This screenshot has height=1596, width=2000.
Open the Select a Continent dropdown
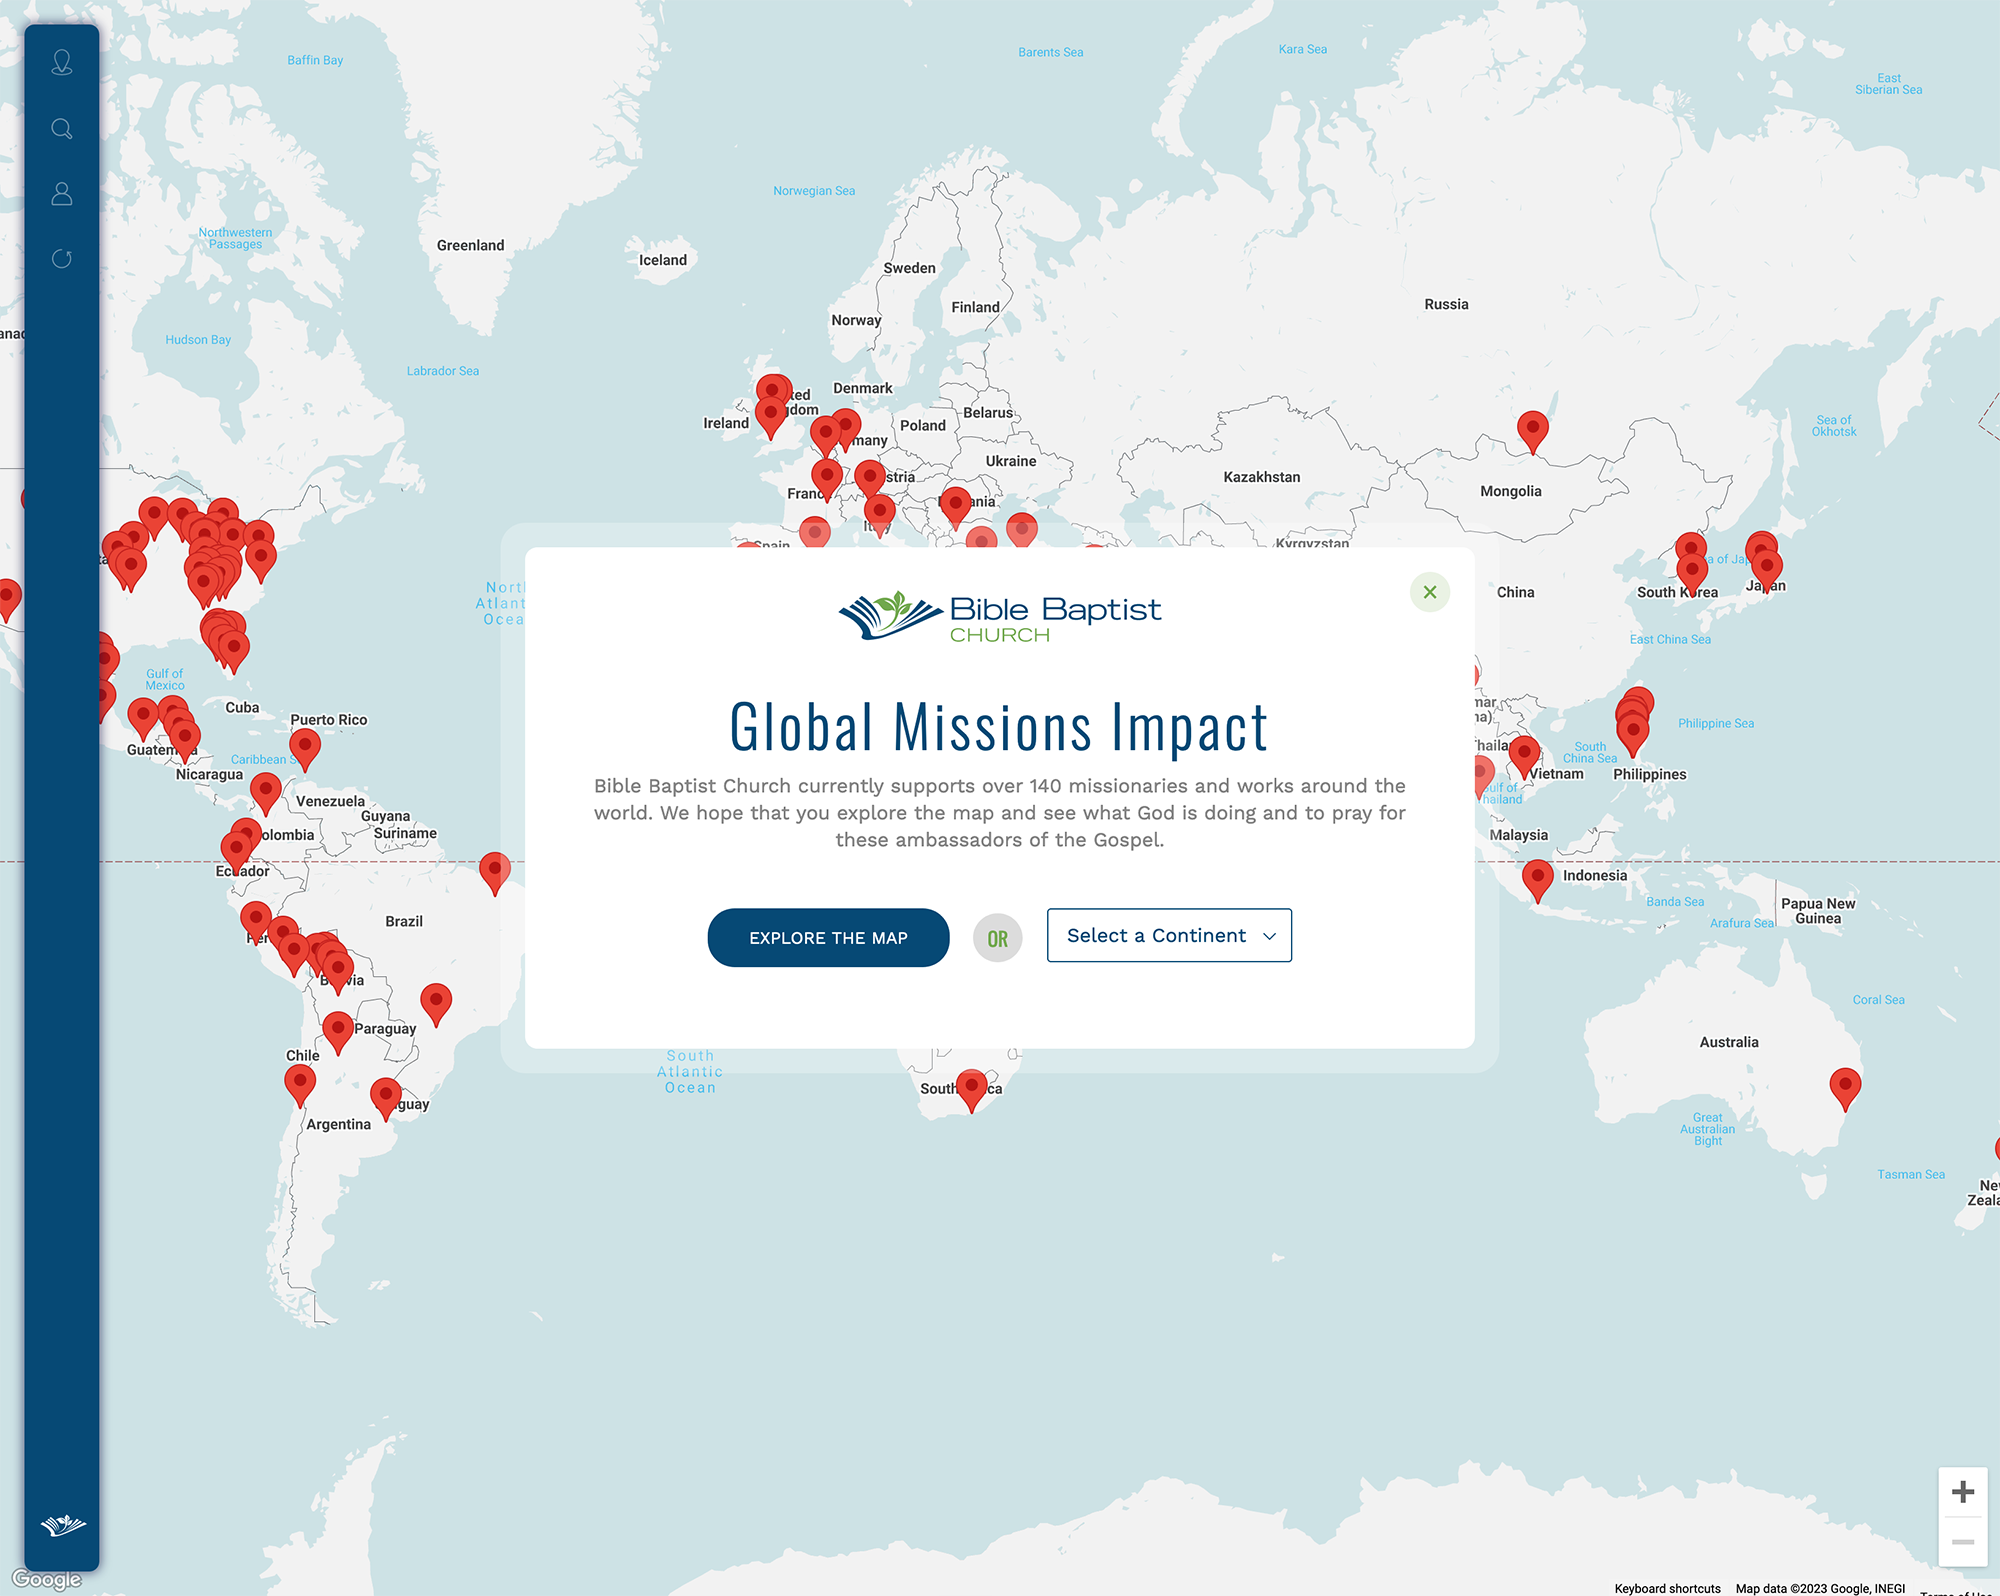tap(1168, 935)
